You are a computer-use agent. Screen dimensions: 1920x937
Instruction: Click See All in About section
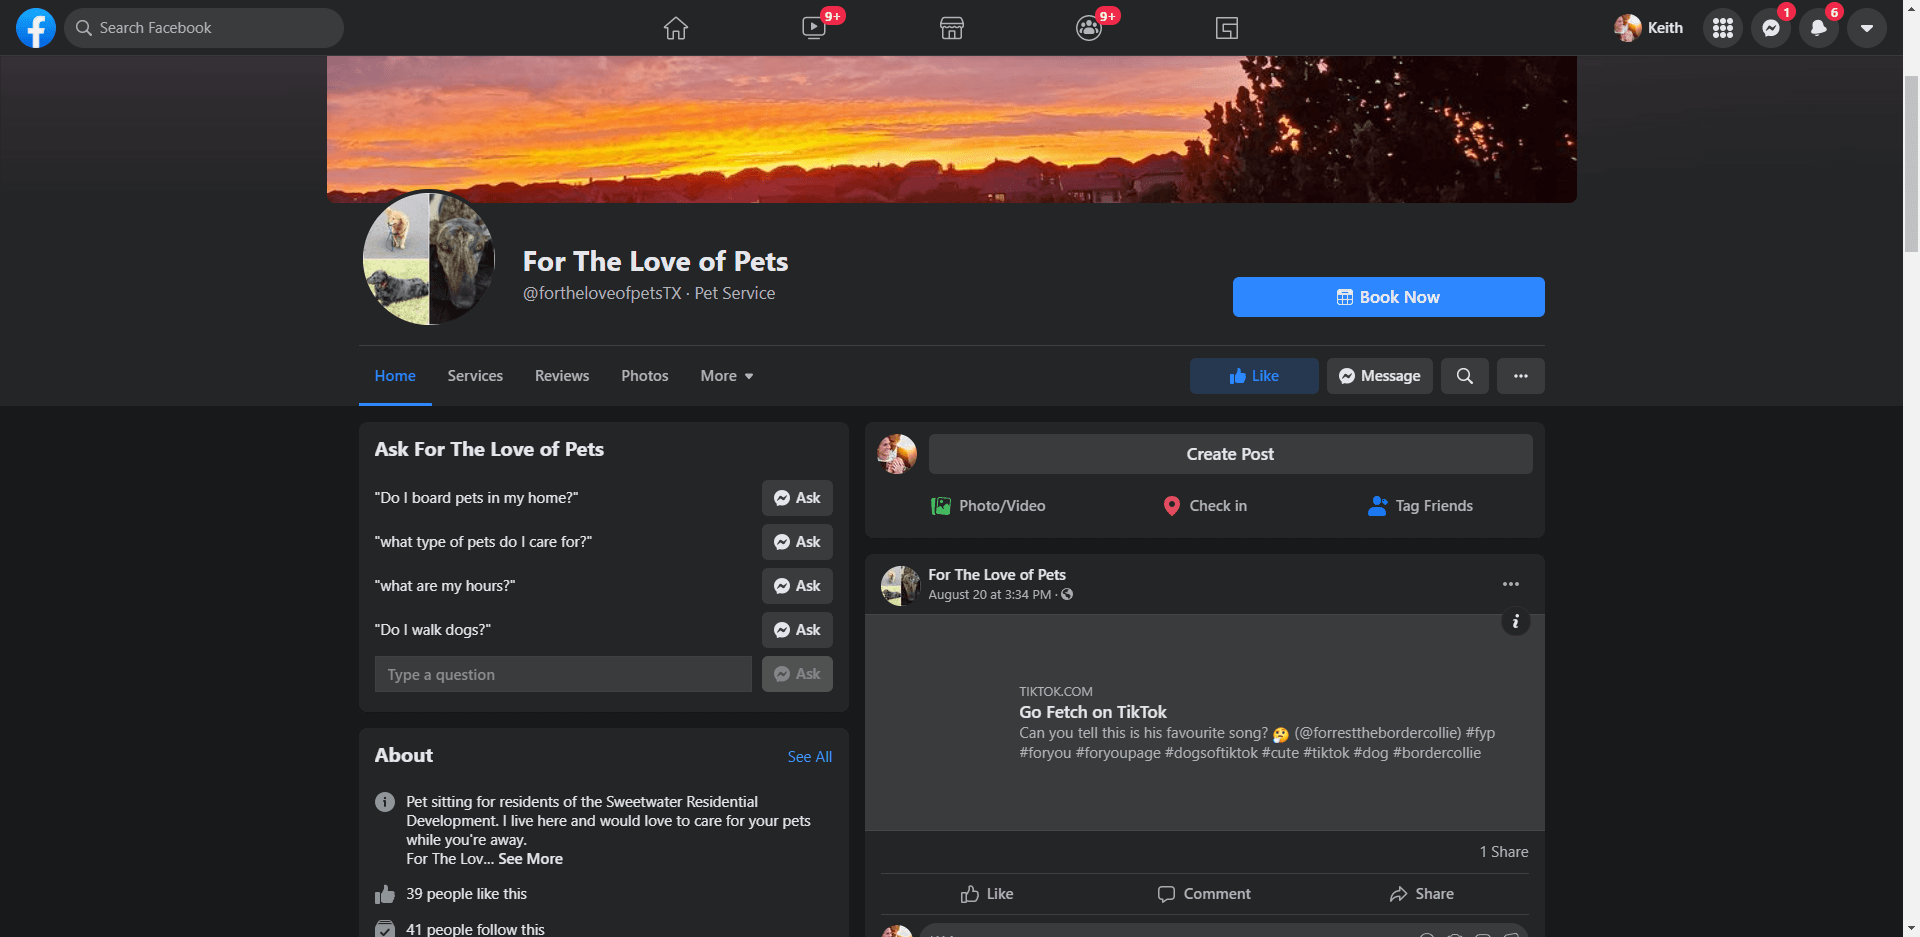click(x=809, y=757)
